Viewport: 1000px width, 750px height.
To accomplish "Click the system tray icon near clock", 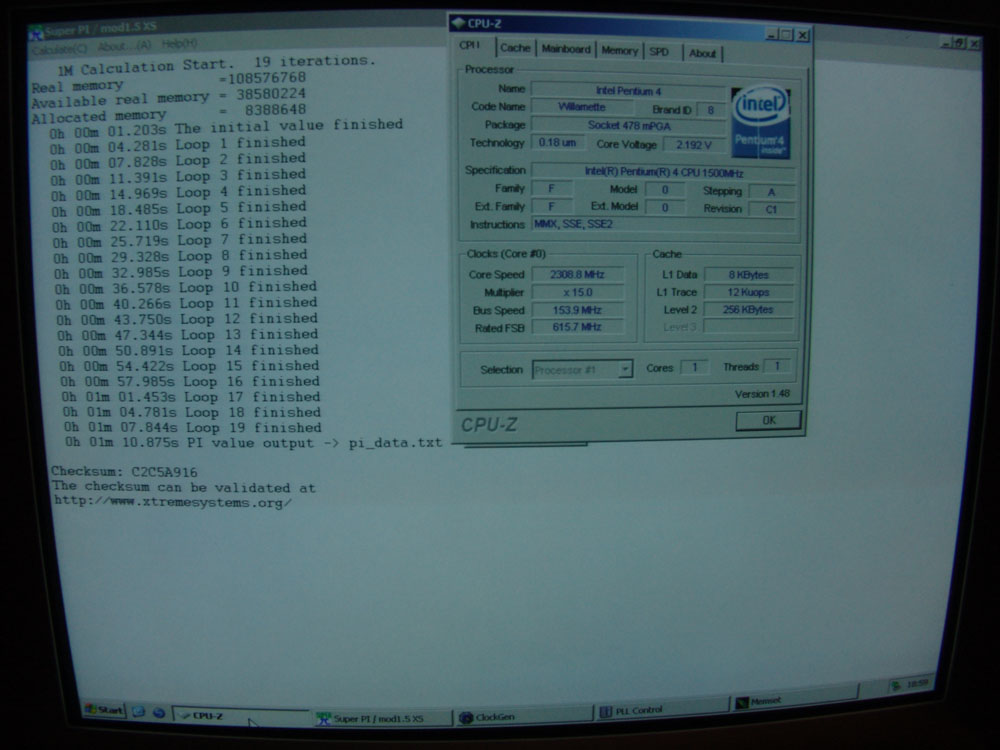I will pos(896,686).
